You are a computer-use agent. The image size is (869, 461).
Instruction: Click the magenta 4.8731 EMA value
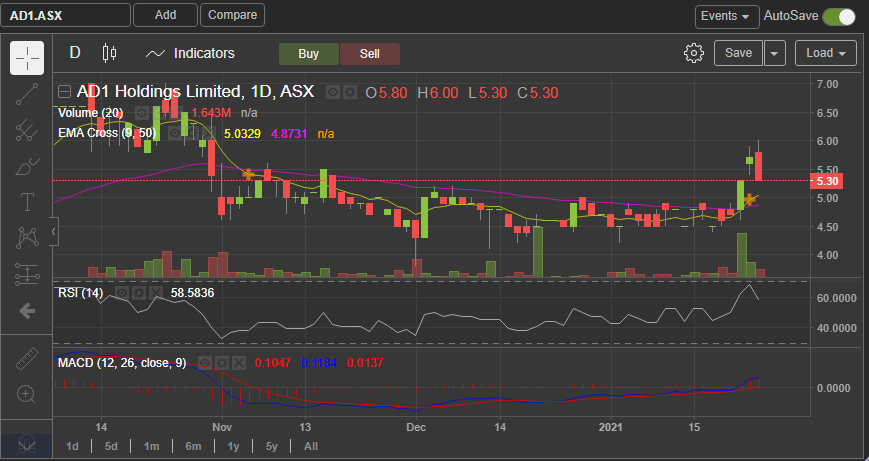pos(289,134)
